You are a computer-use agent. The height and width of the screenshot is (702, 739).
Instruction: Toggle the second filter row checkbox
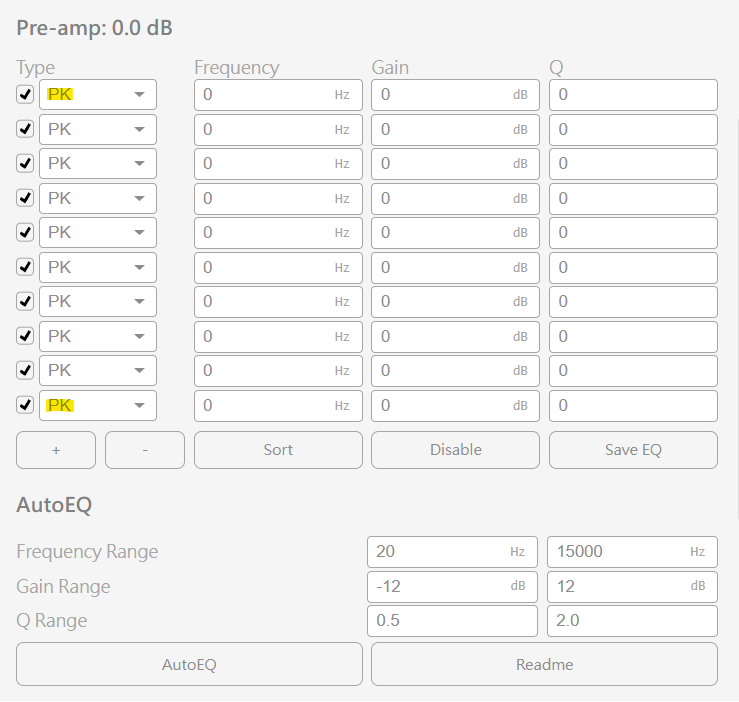click(x=25, y=129)
